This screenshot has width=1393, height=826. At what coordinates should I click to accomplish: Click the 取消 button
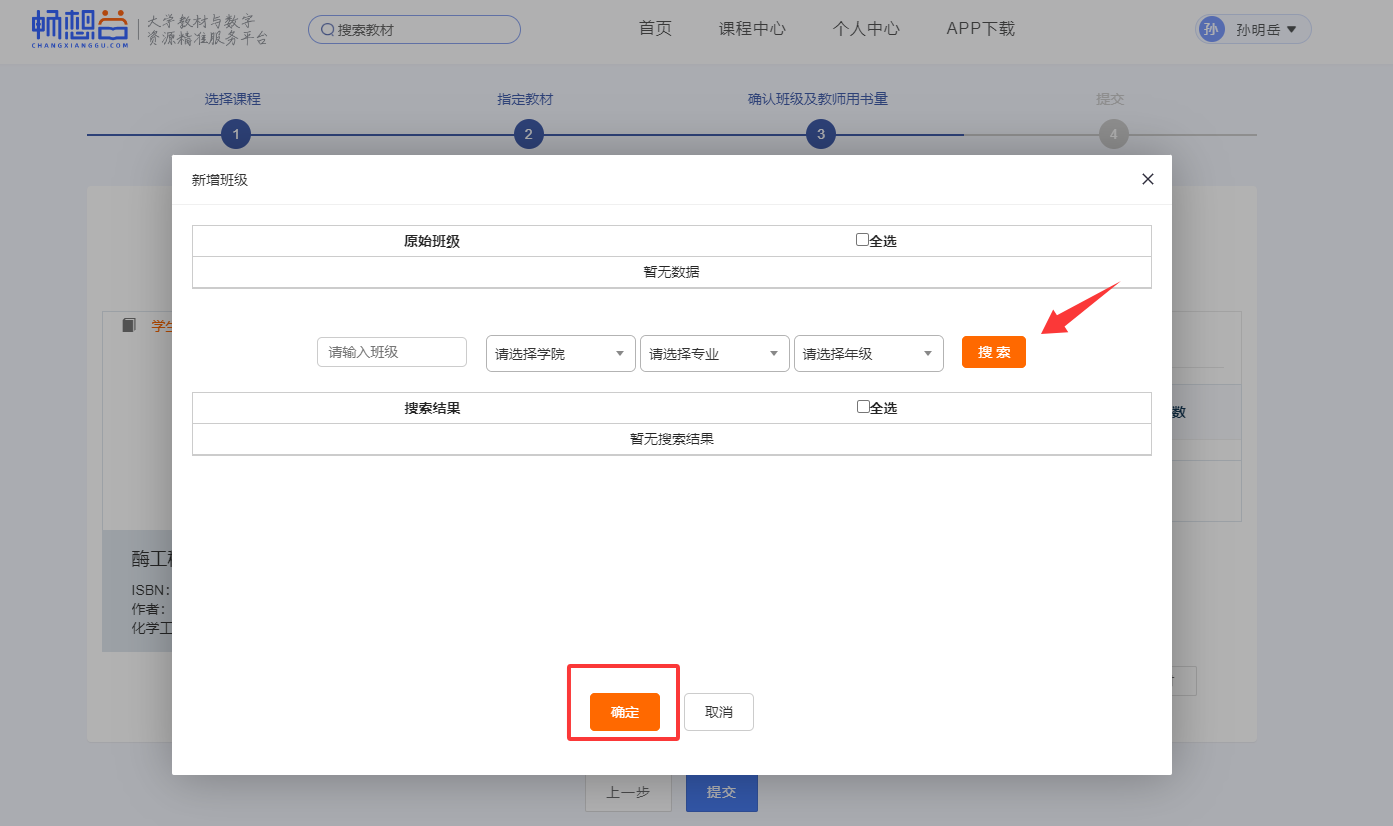point(718,712)
